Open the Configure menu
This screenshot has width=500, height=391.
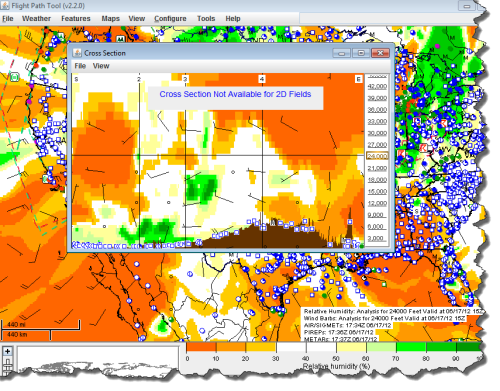(170, 19)
